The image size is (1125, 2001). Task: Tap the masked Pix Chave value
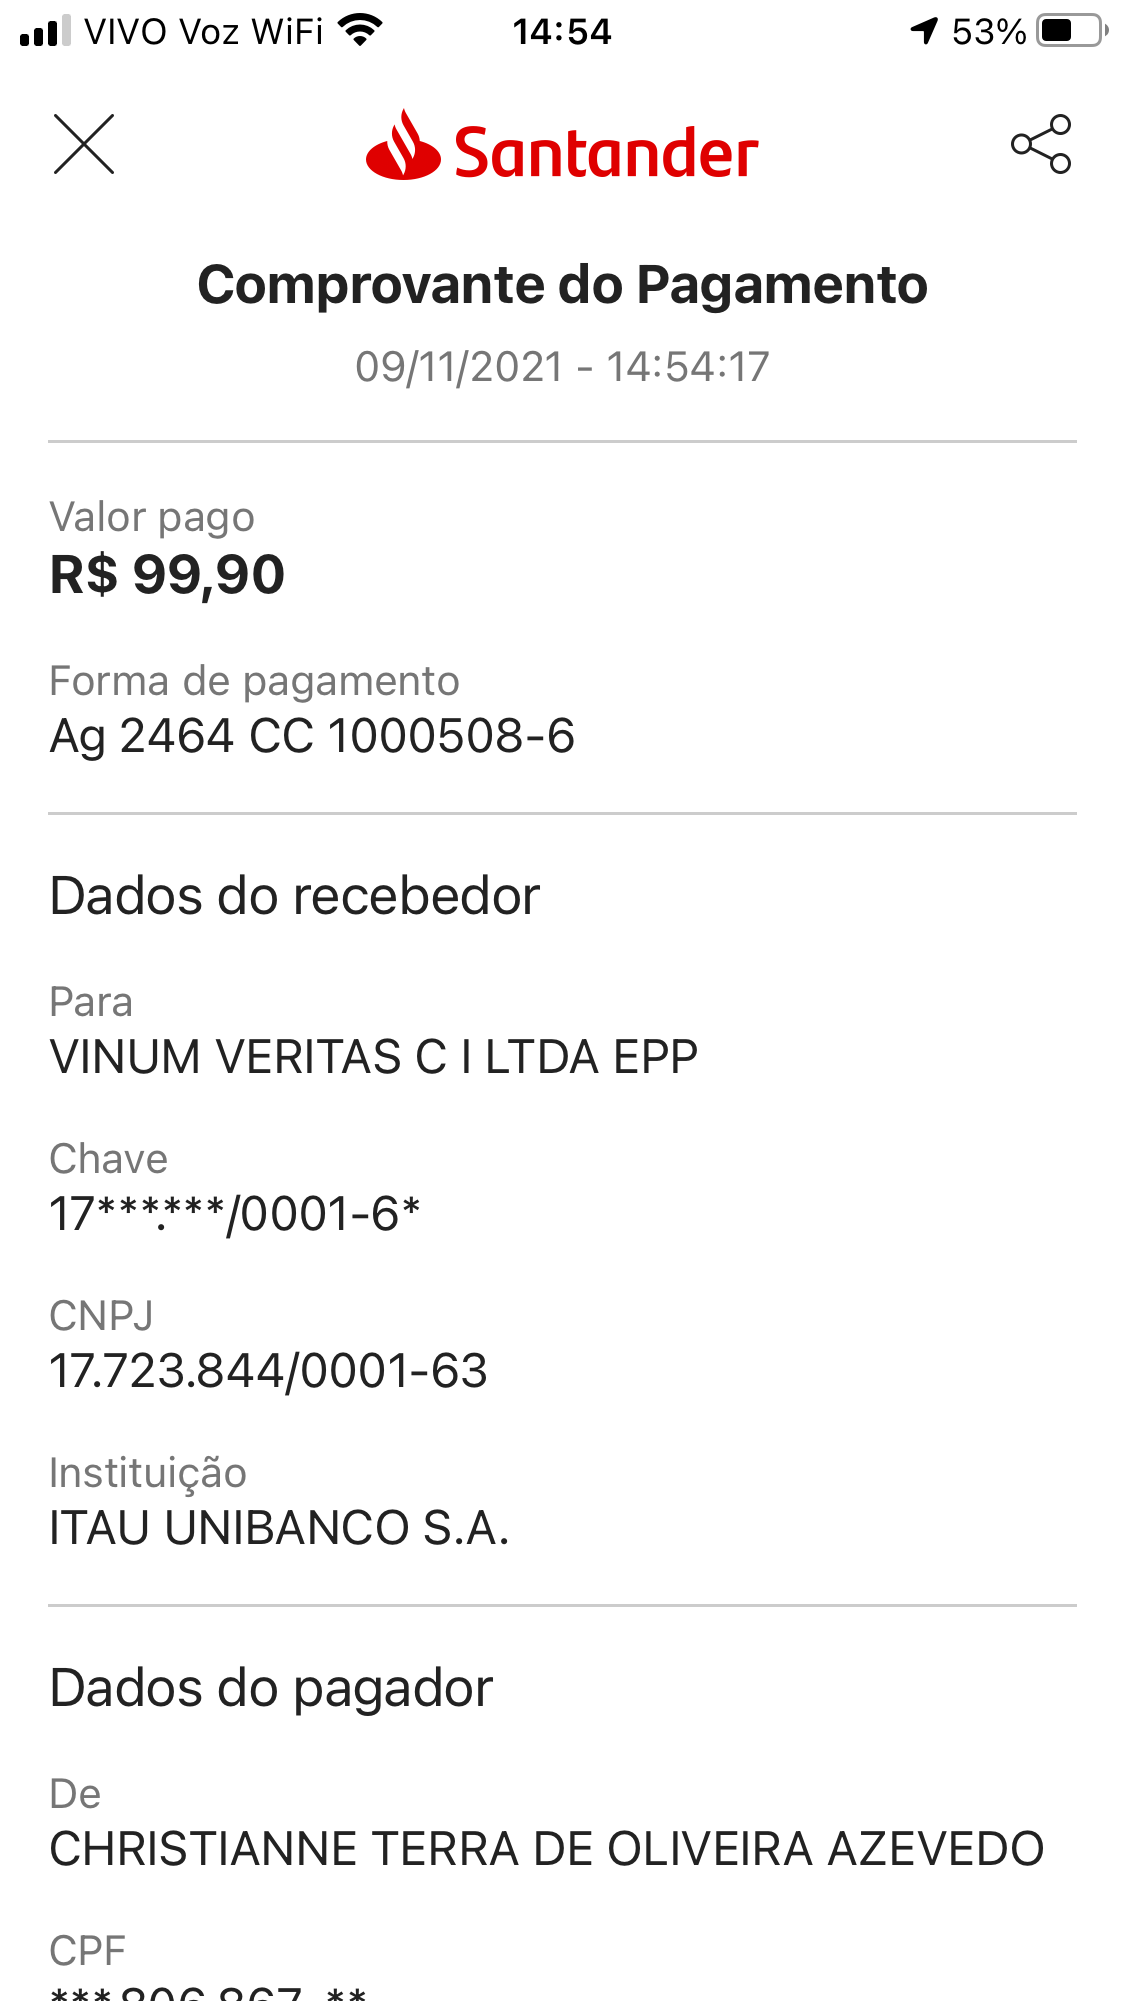tap(235, 1214)
